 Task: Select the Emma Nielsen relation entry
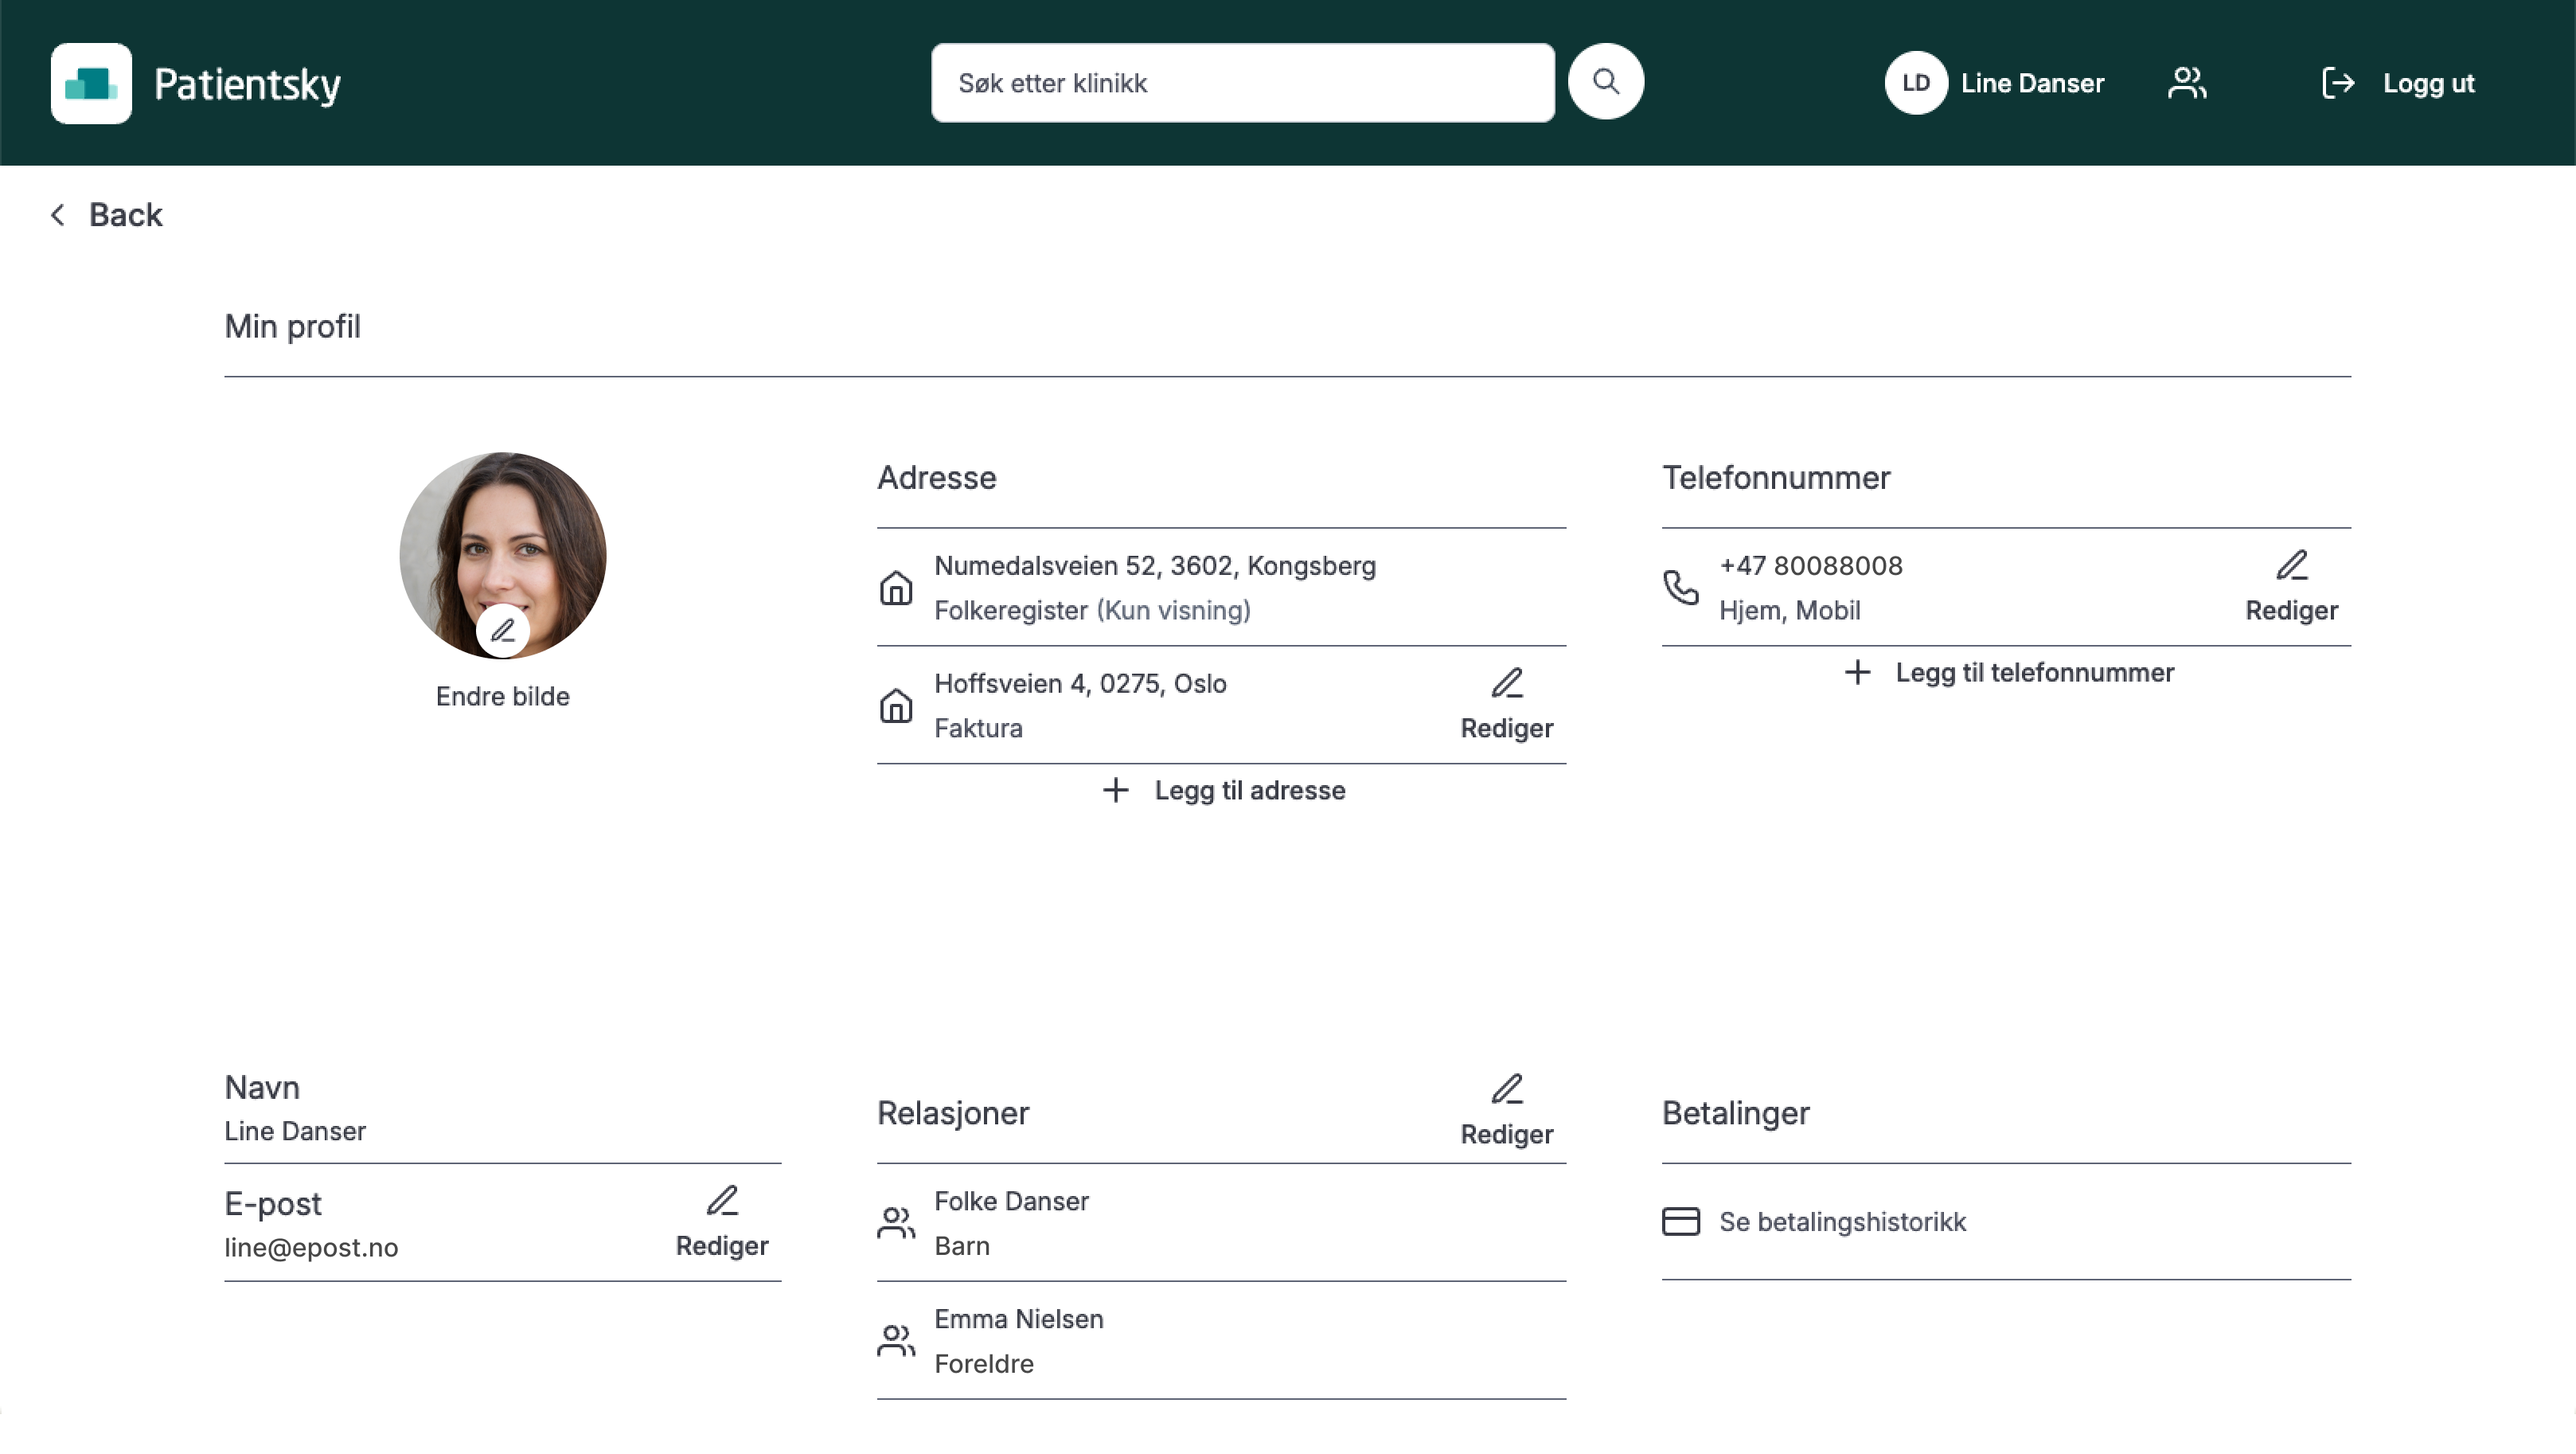pyautogui.click(x=1018, y=1340)
